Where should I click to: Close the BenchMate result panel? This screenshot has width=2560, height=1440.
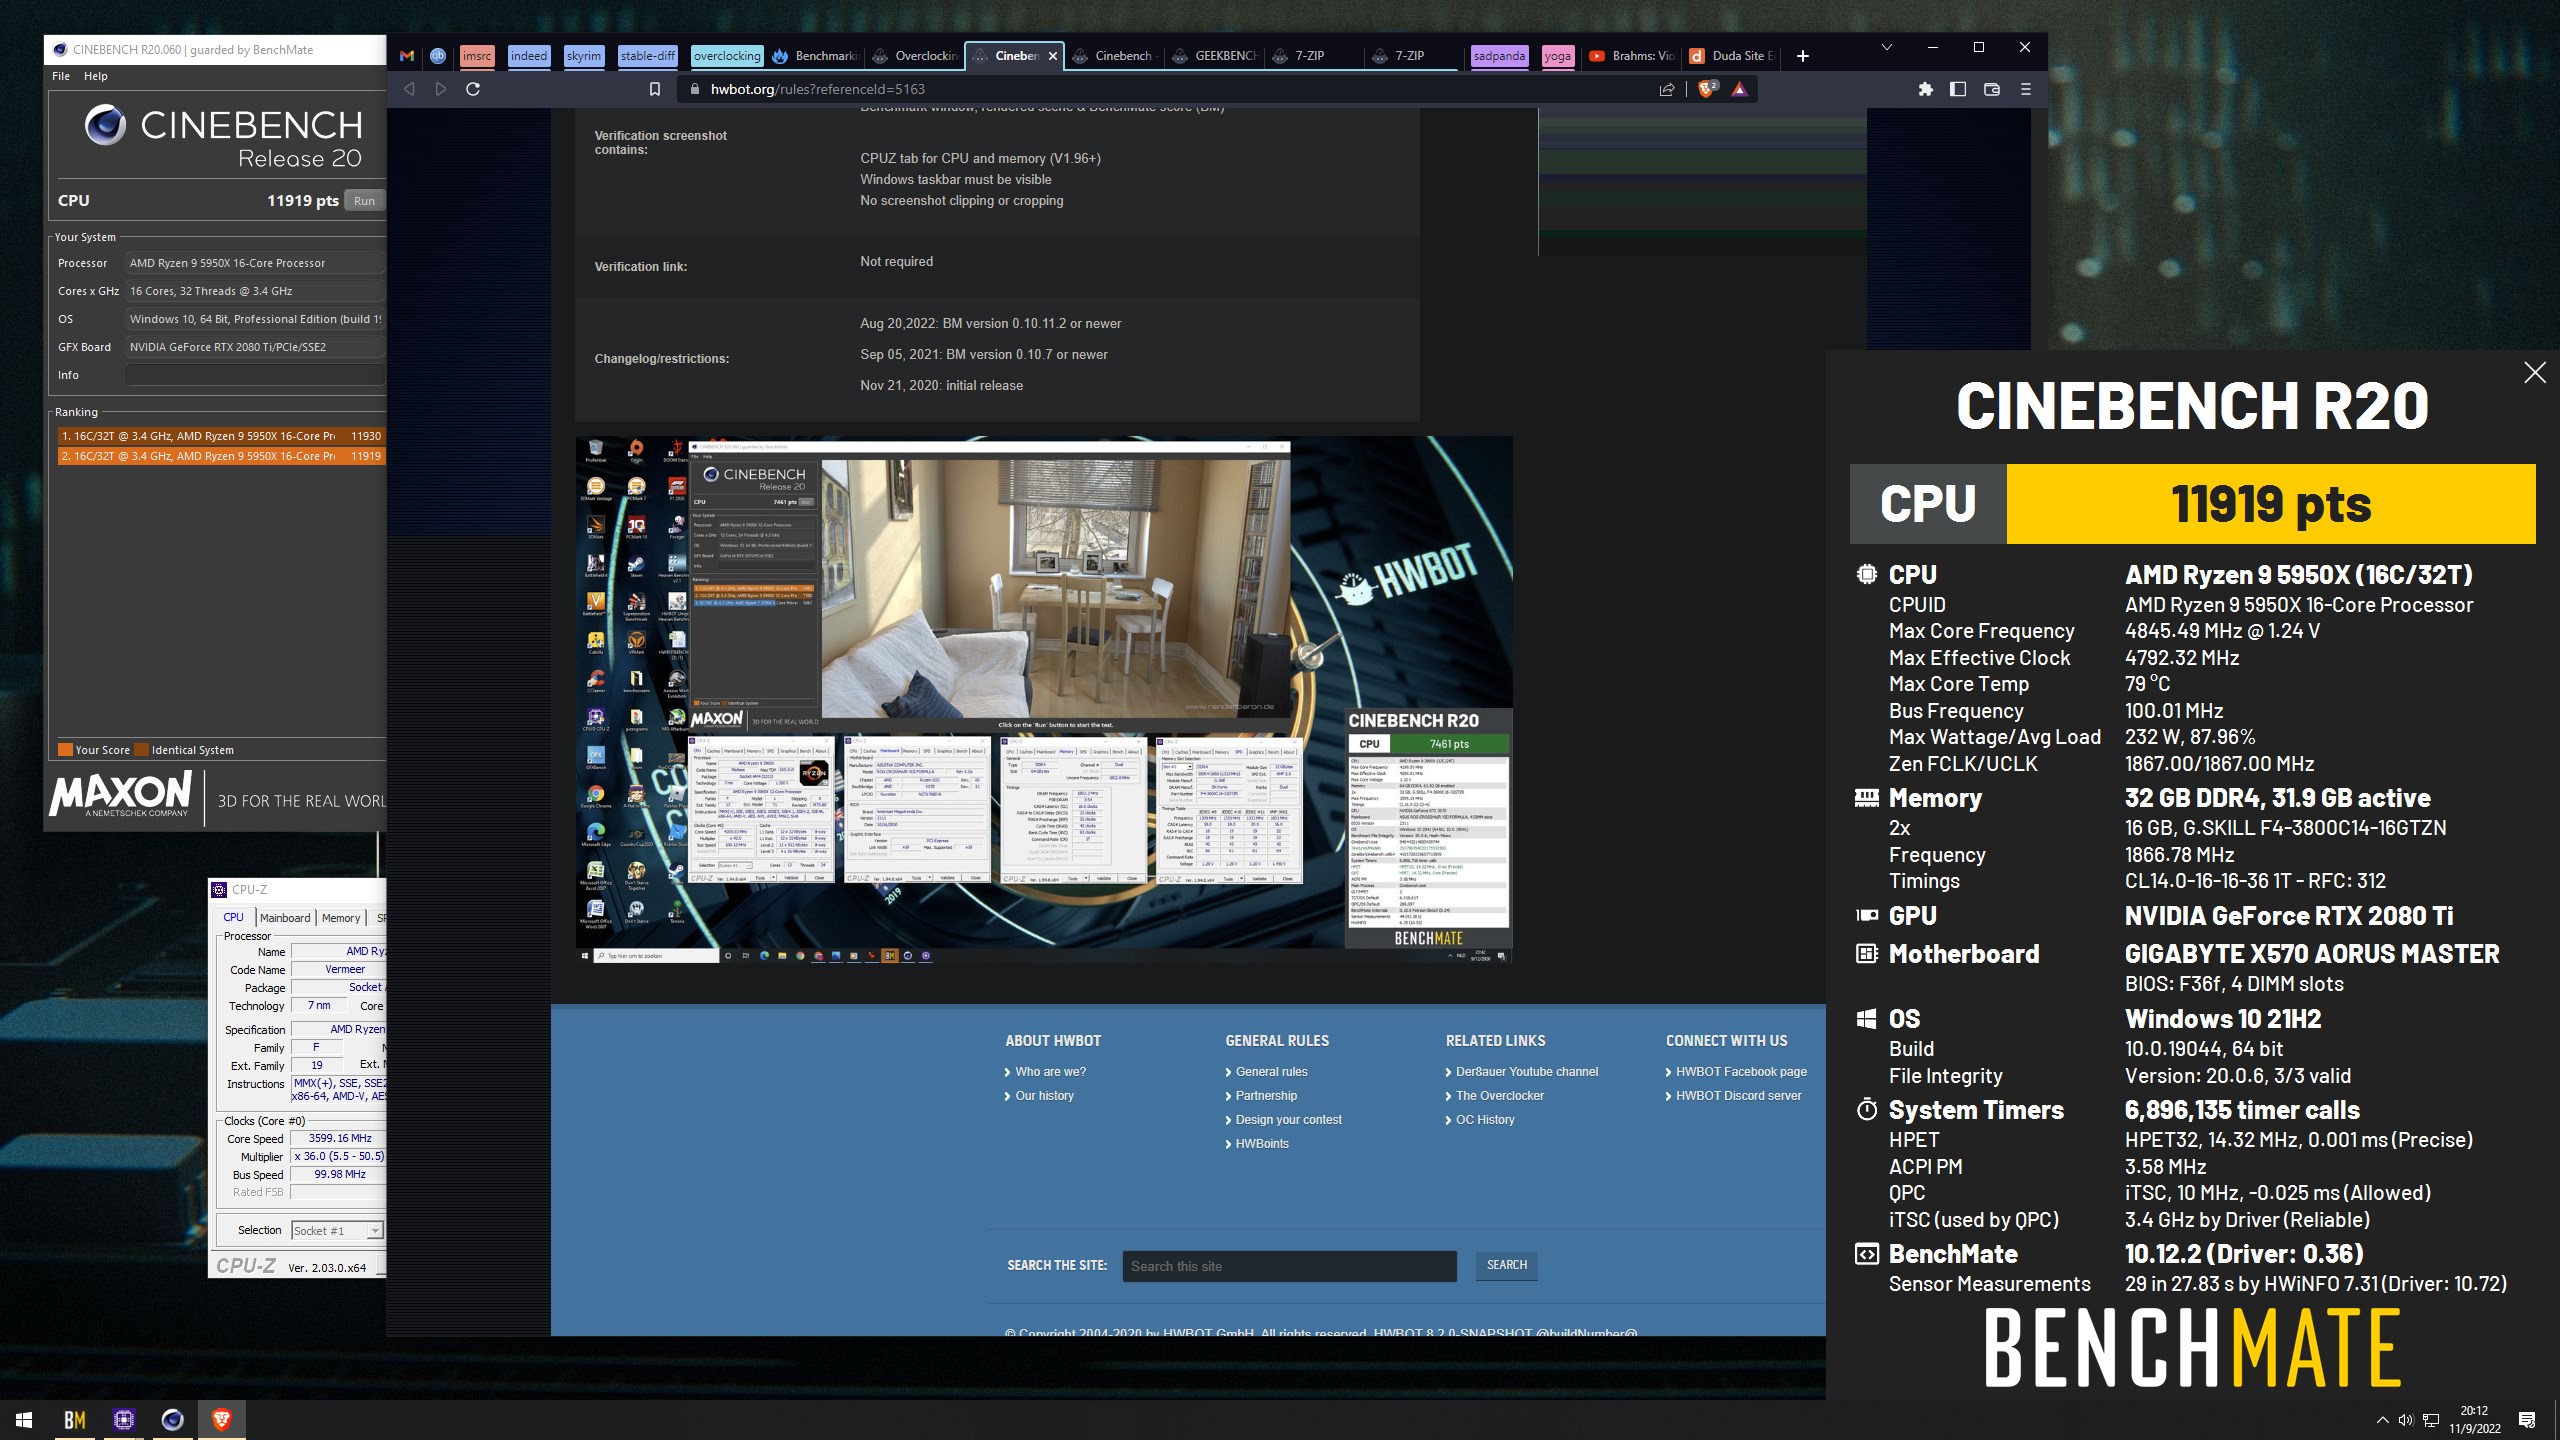point(2535,373)
